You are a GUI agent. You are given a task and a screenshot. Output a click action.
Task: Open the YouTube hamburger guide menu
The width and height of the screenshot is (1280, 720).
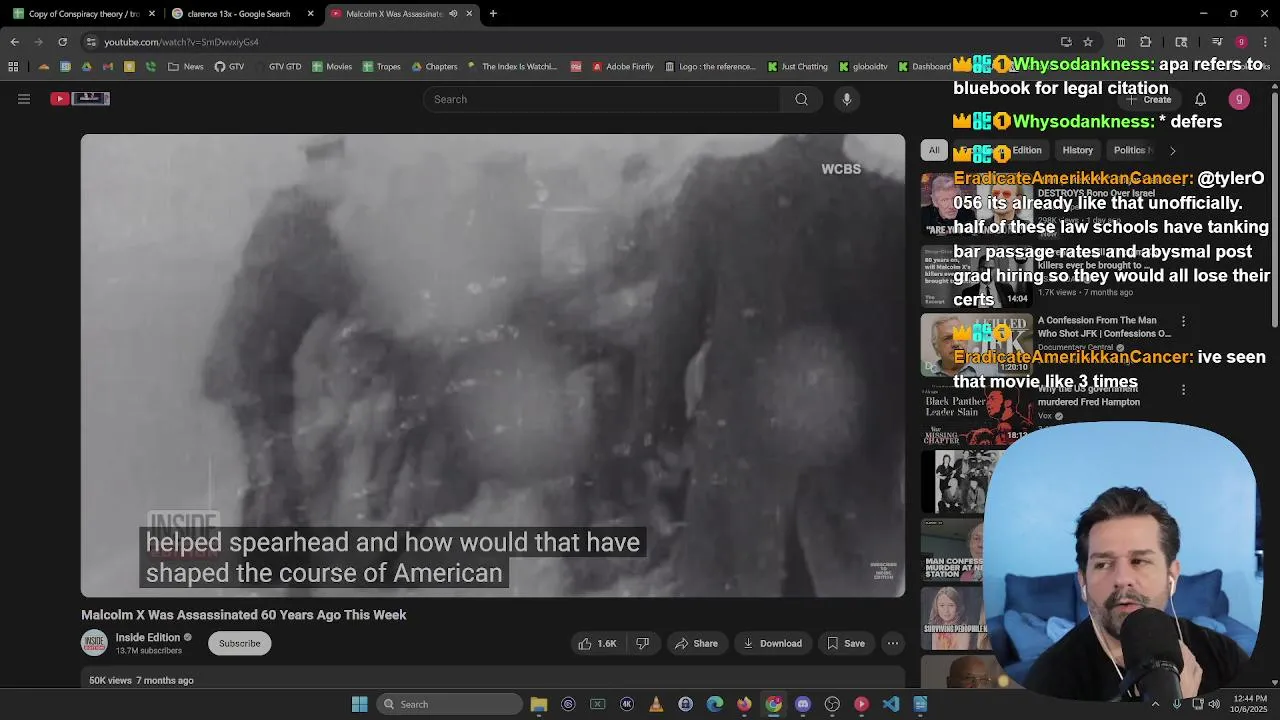point(24,99)
